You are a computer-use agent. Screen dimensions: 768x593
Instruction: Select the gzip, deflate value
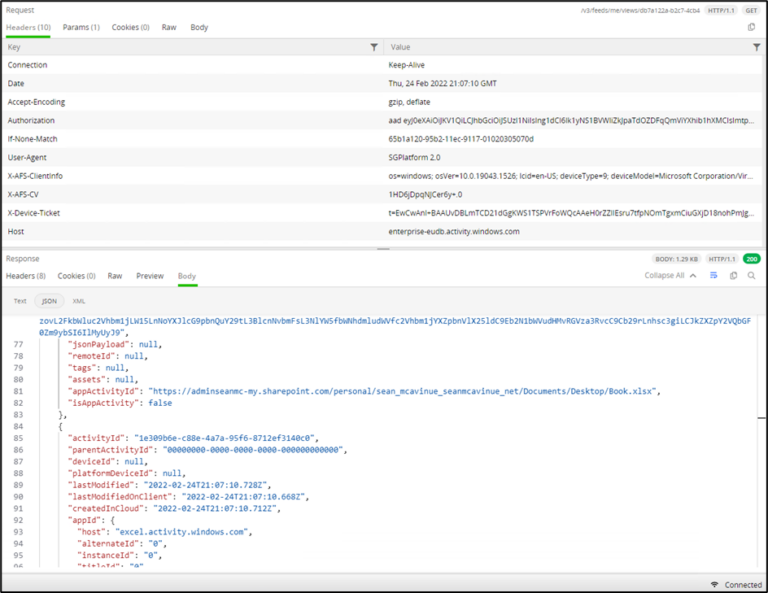[x=409, y=102]
